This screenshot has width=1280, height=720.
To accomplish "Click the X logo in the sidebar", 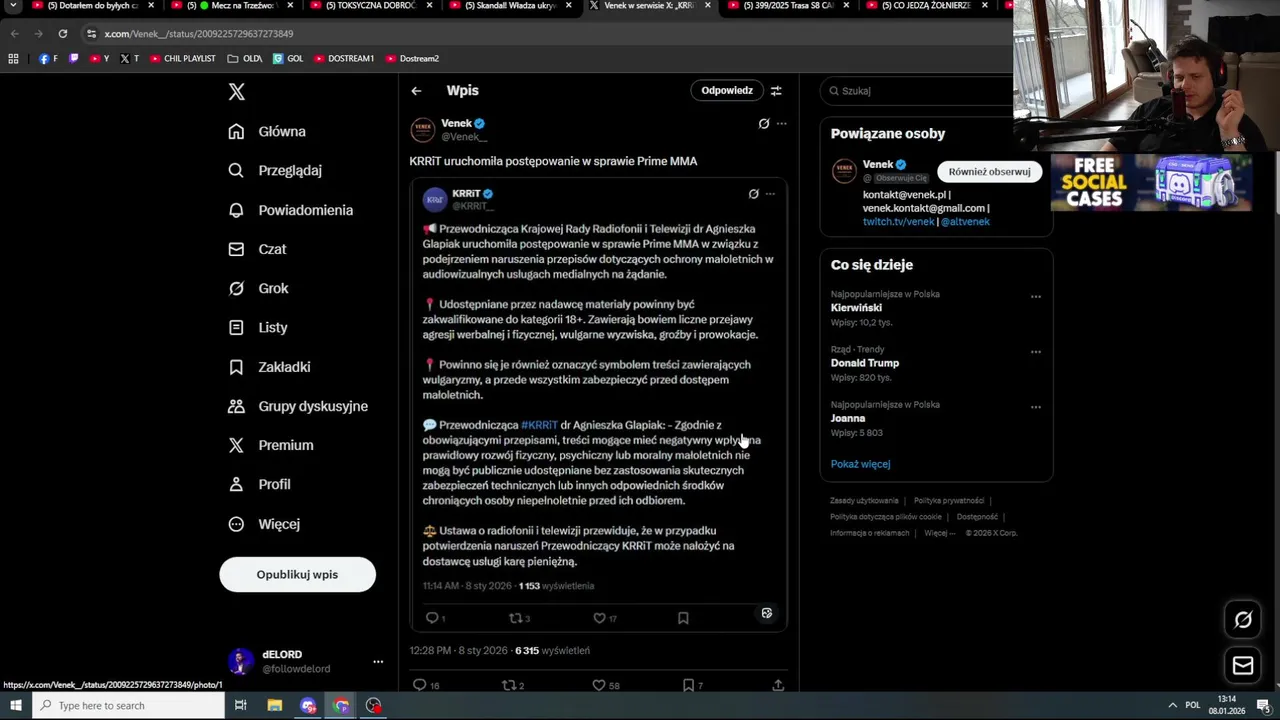I will coord(236,92).
